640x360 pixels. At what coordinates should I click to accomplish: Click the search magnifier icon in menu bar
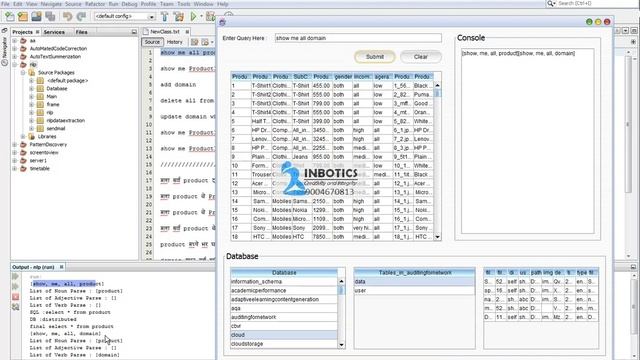point(551,3)
